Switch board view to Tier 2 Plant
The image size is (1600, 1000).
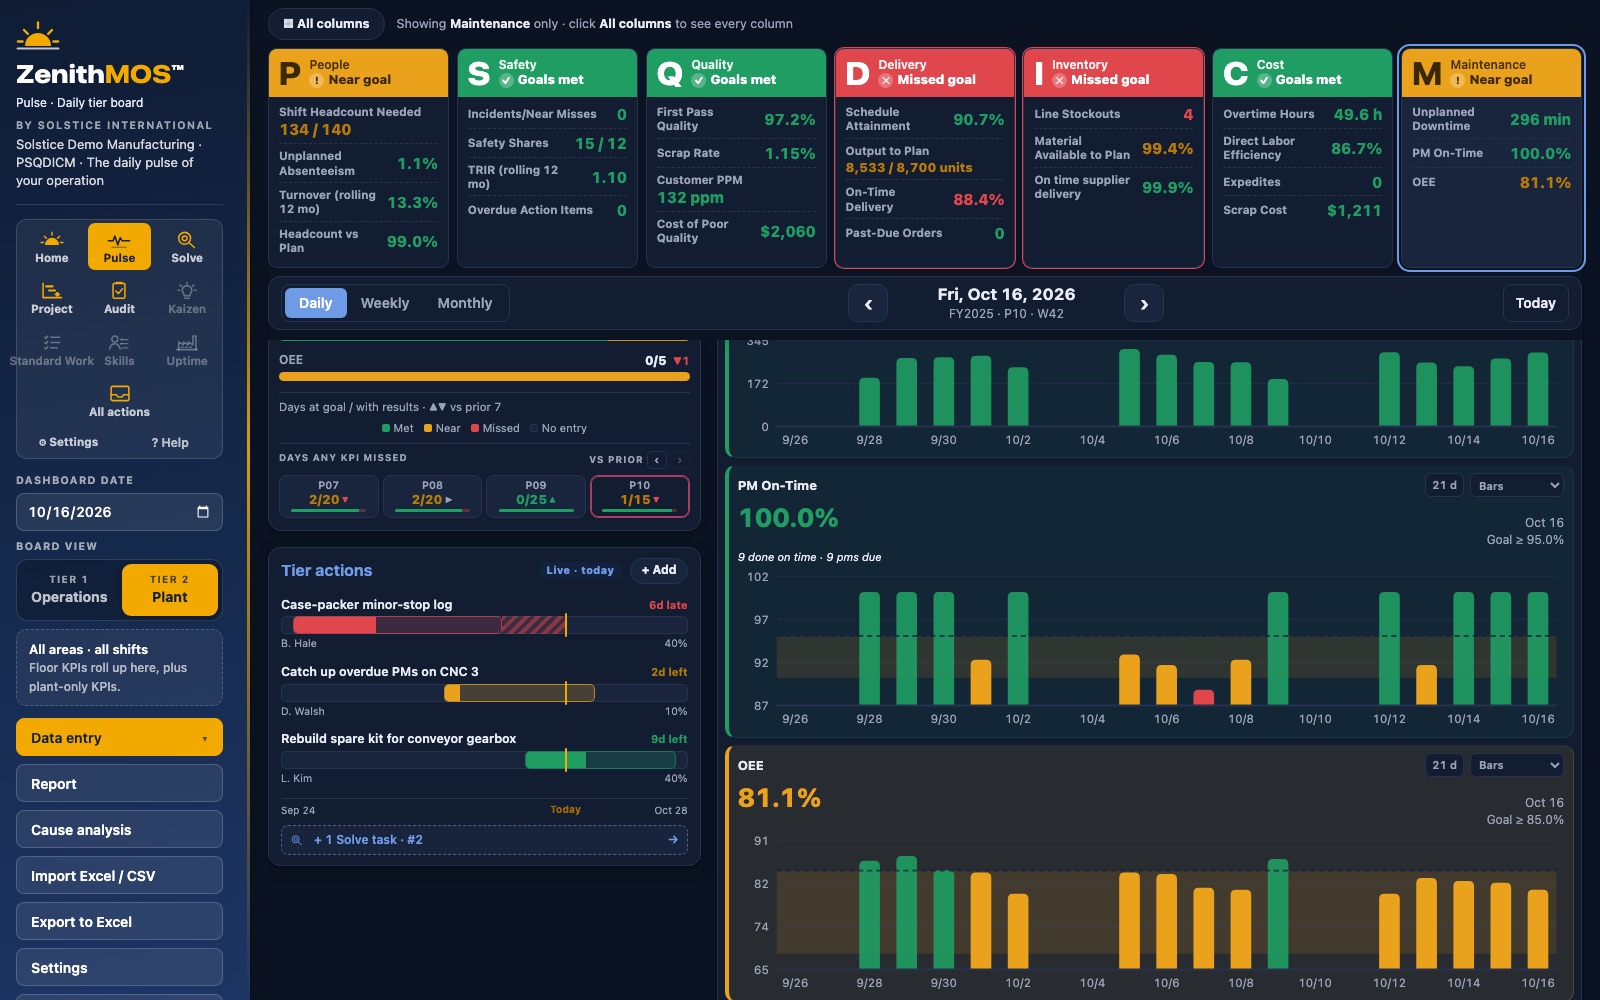tap(170, 589)
